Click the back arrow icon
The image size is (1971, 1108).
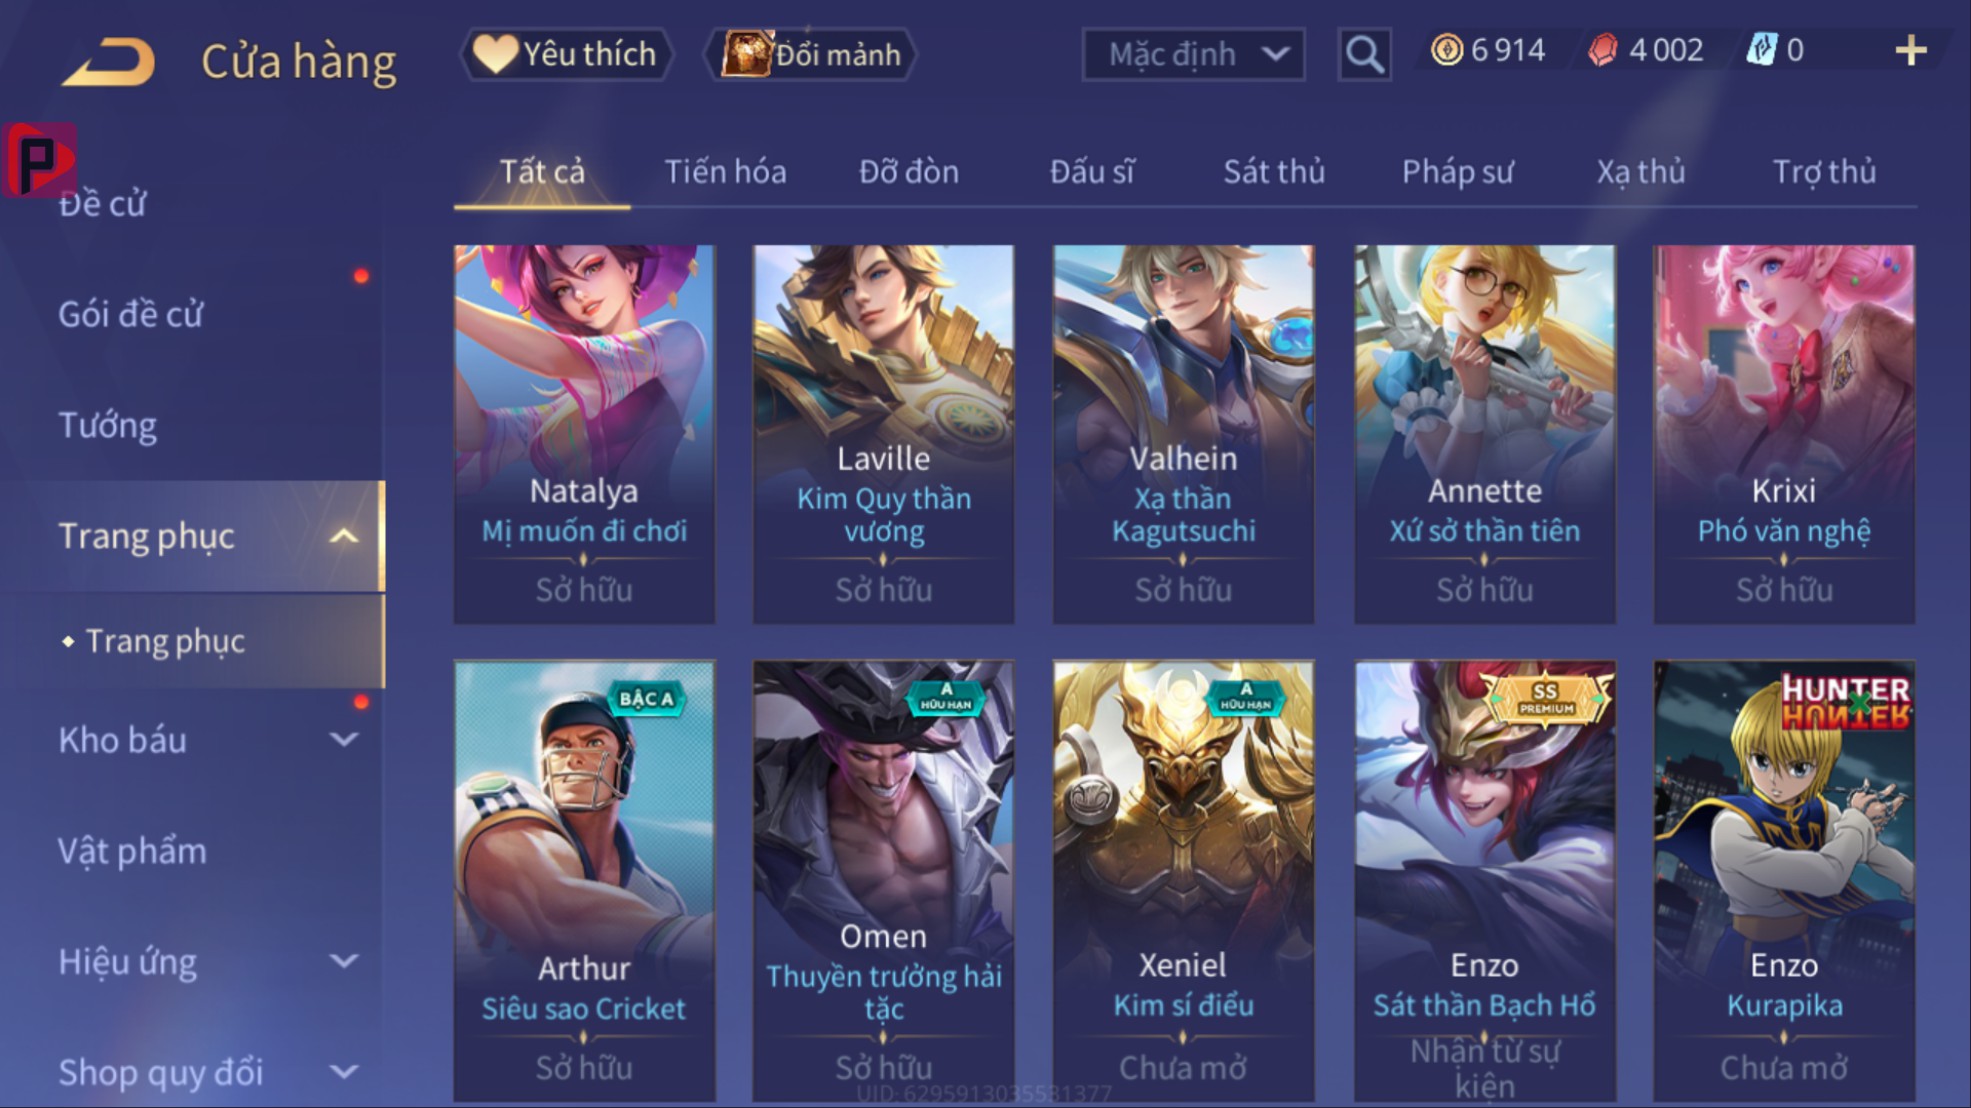click(109, 61)
